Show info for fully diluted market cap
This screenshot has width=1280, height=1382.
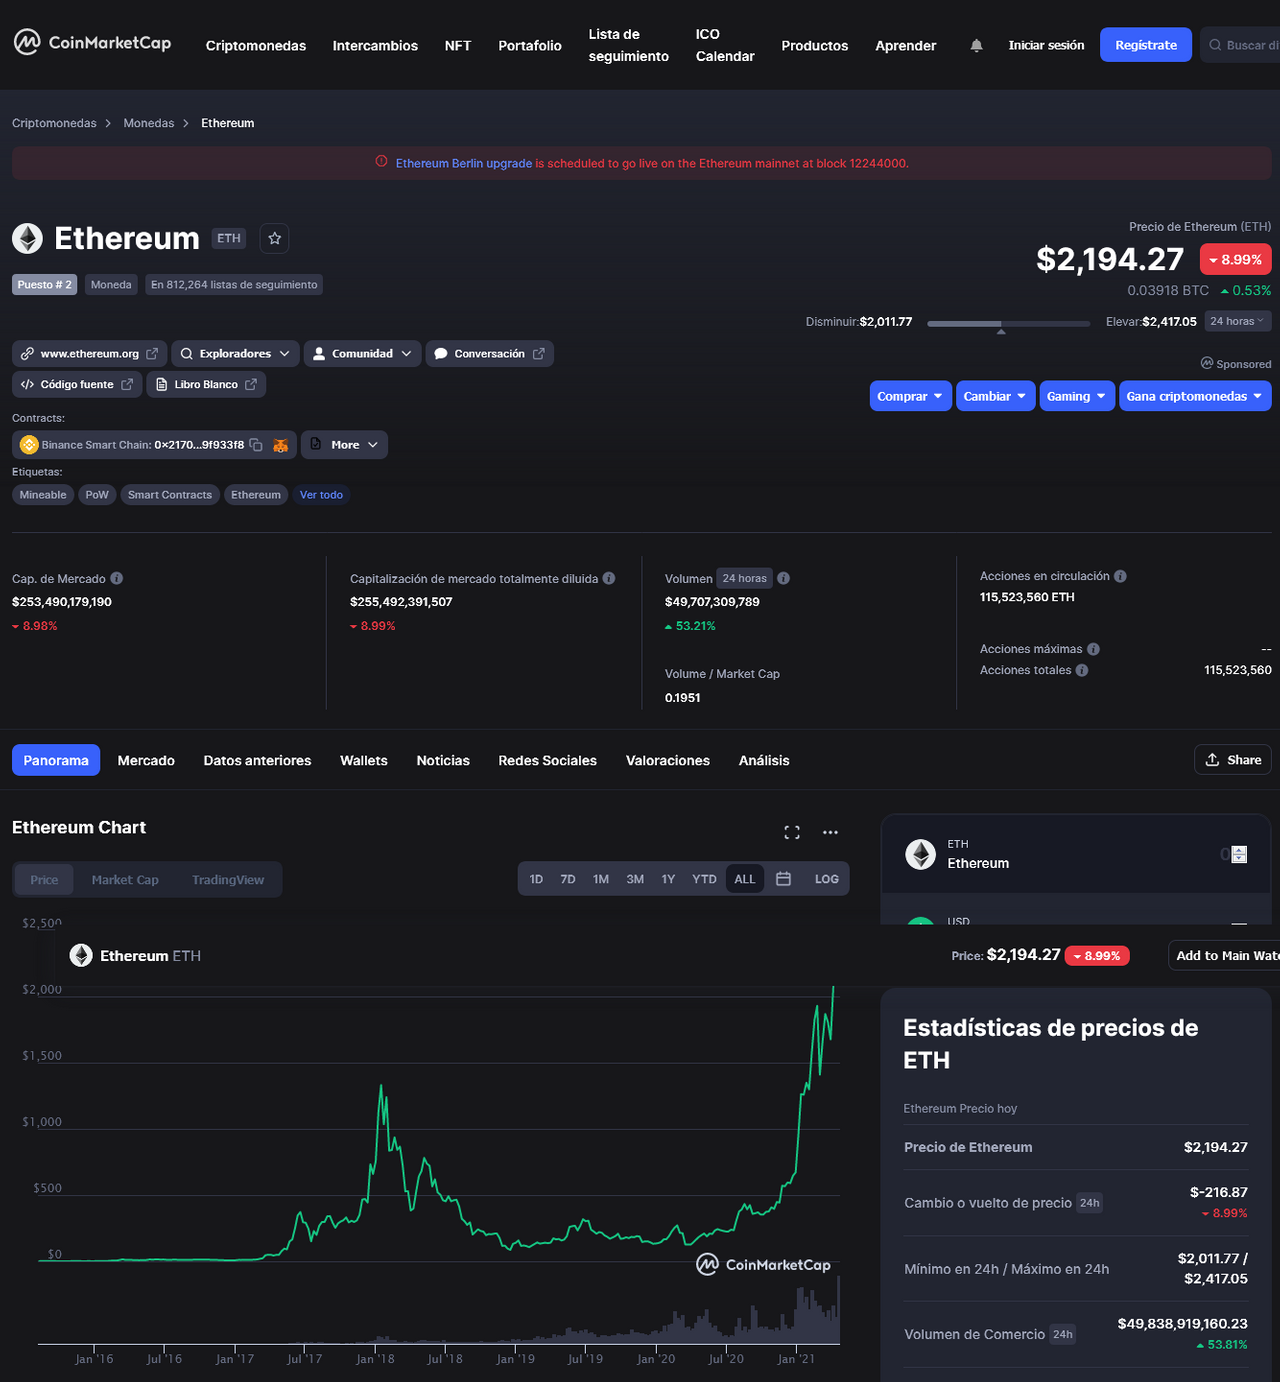(x=609, y=579)
